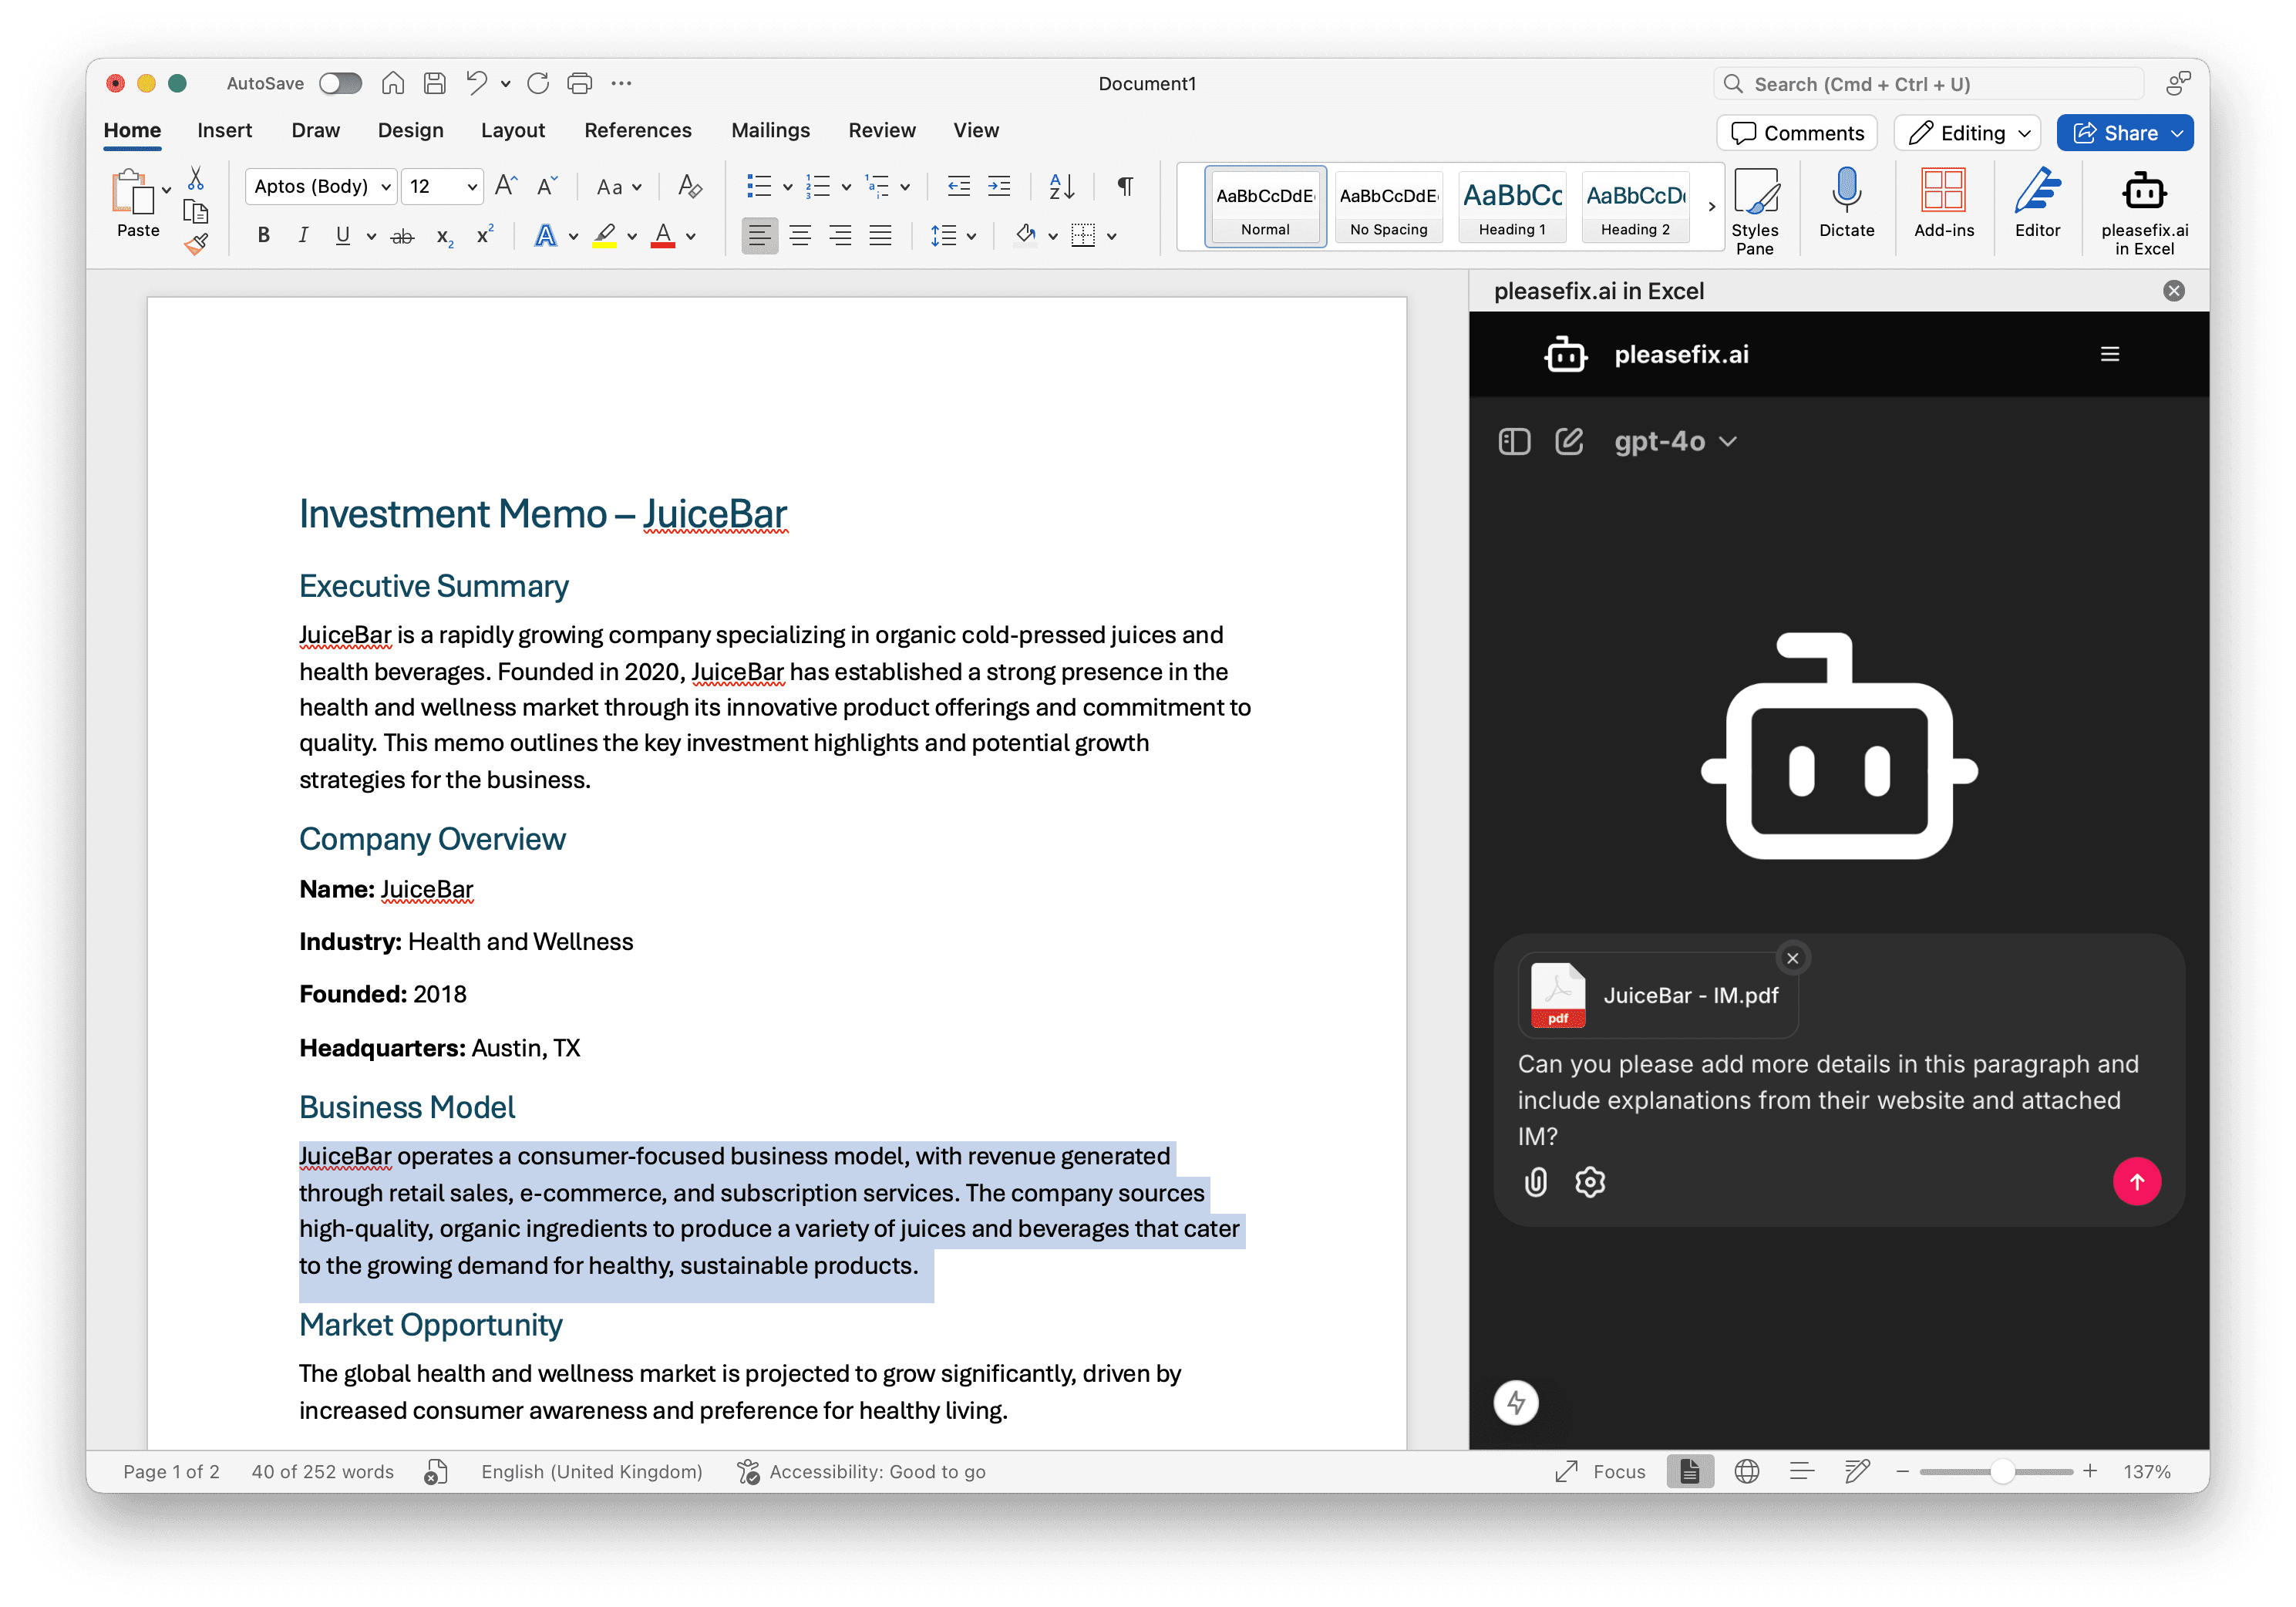Expand the styles gallery arrow
The width and height of the screenshot is (2296, 1607).
pyautogui.click(x=1711, y=206)
